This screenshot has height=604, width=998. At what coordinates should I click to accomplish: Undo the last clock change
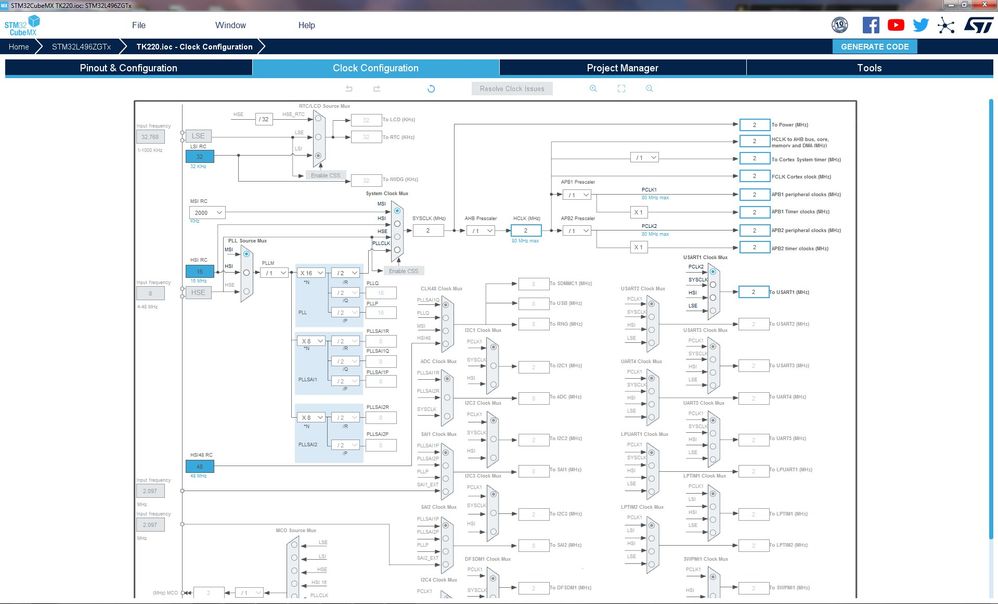click(349, 88)
